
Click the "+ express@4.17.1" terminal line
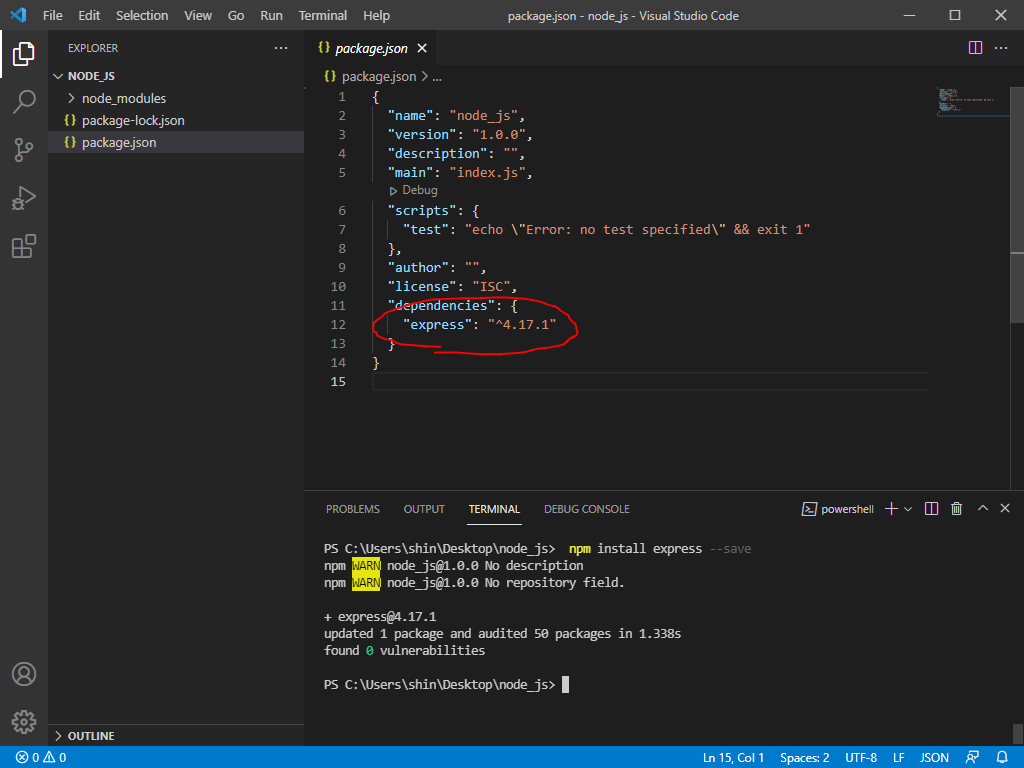pos(380,616)
